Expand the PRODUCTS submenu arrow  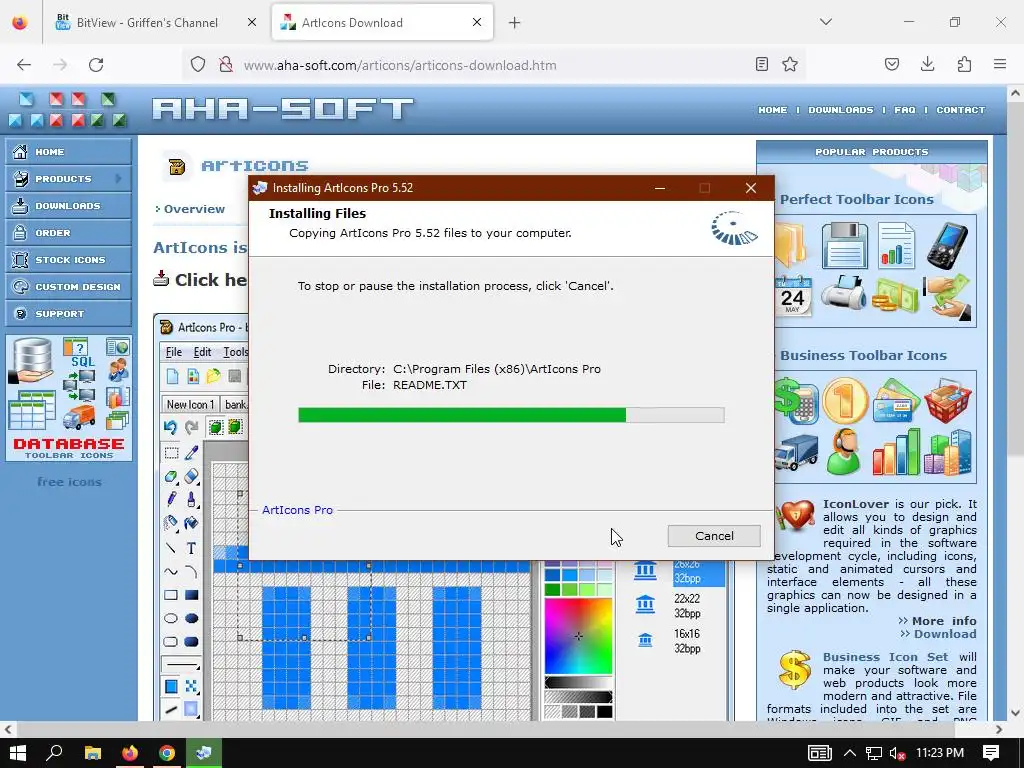pos(118,178)
